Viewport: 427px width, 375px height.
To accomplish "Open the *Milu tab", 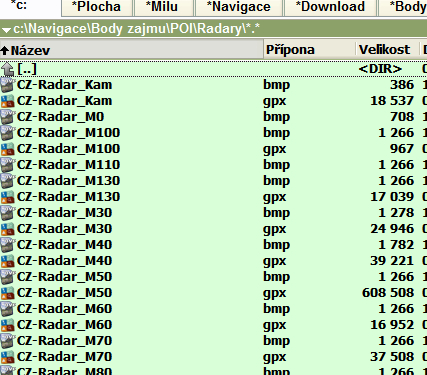I will (x=163, y=7).
